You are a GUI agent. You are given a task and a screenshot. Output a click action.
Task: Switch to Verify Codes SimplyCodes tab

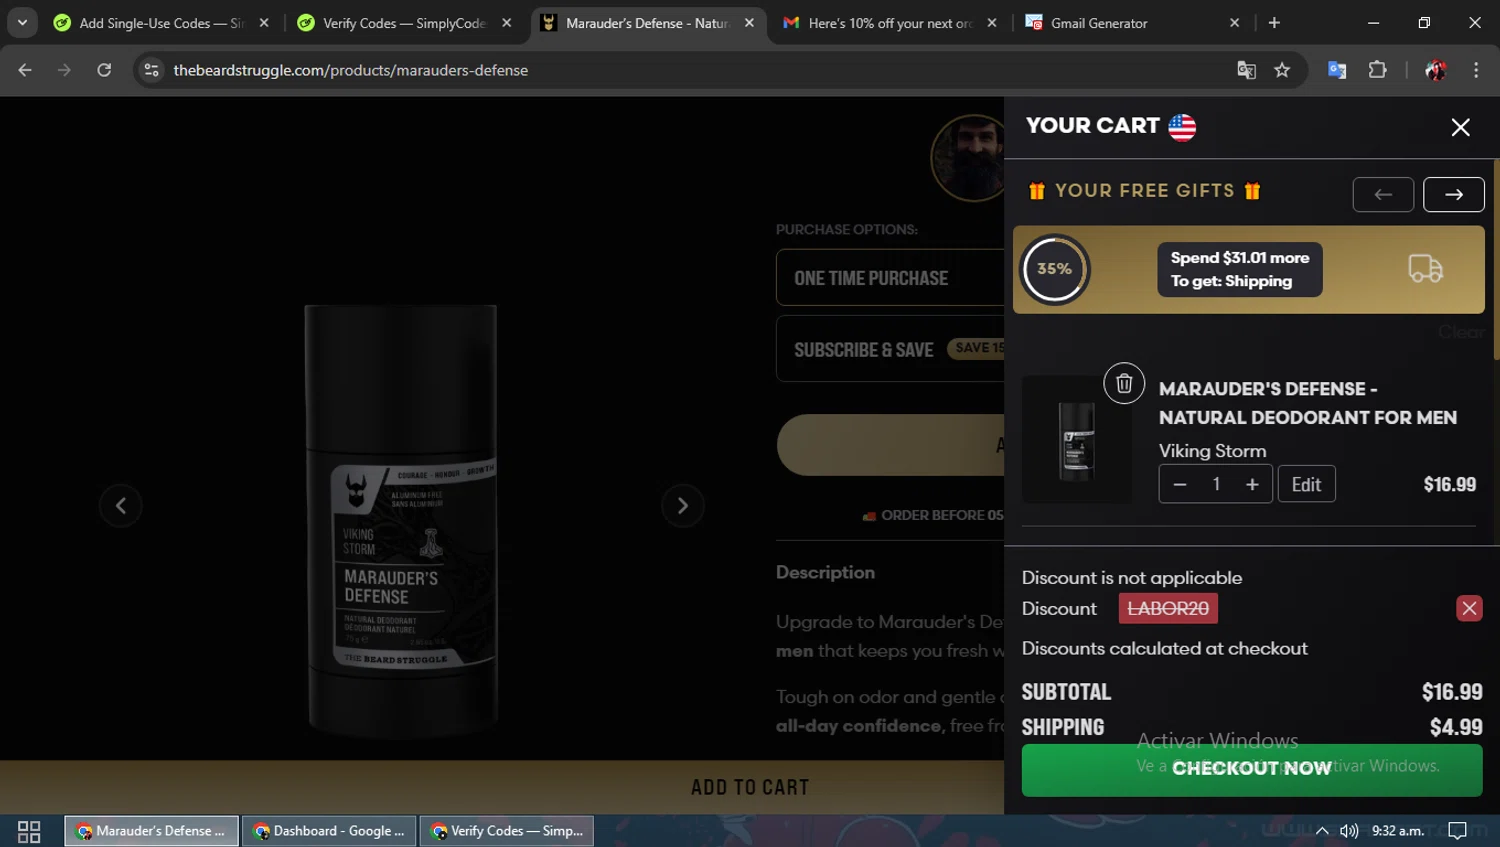point(405,23)
